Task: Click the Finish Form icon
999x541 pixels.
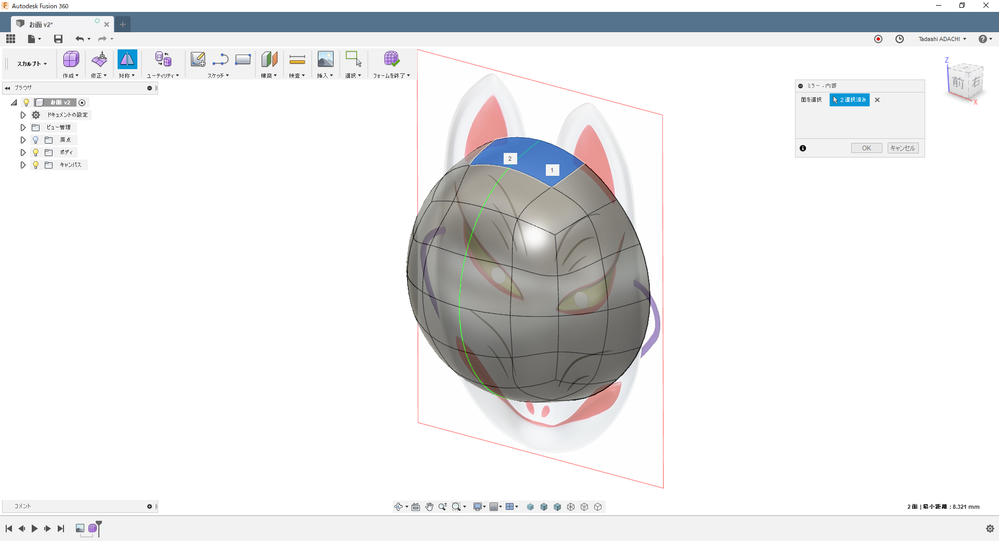Action: (x=391, y=59)
